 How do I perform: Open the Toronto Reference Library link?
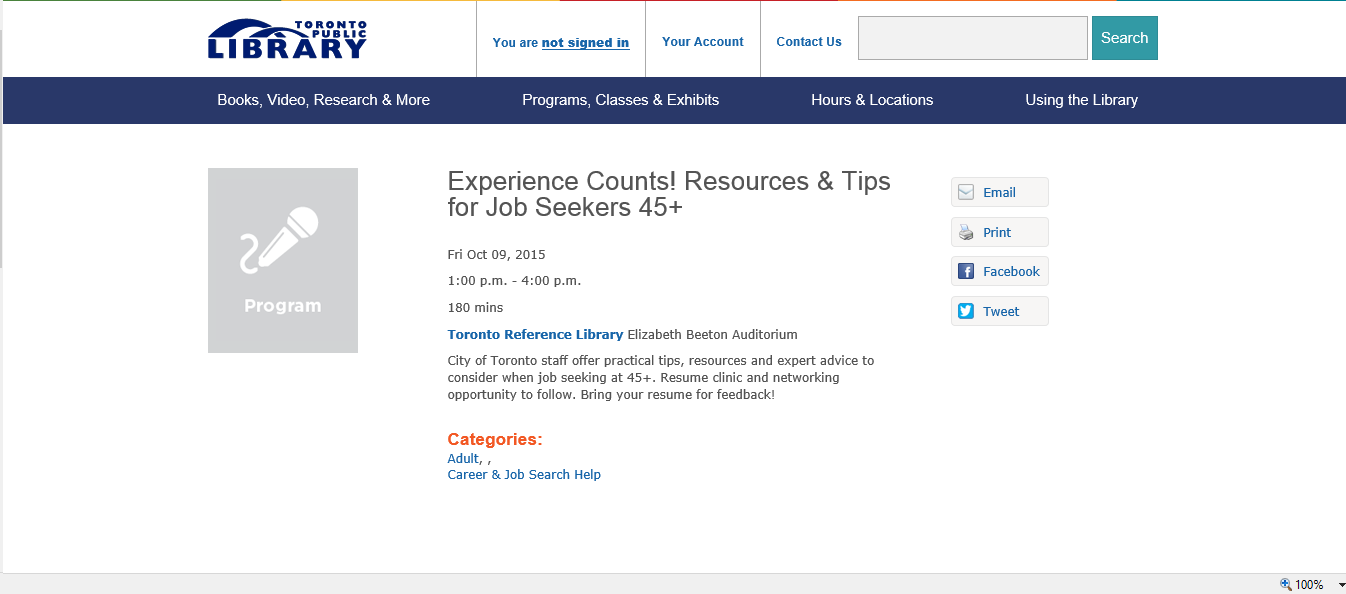coord(535,335)
